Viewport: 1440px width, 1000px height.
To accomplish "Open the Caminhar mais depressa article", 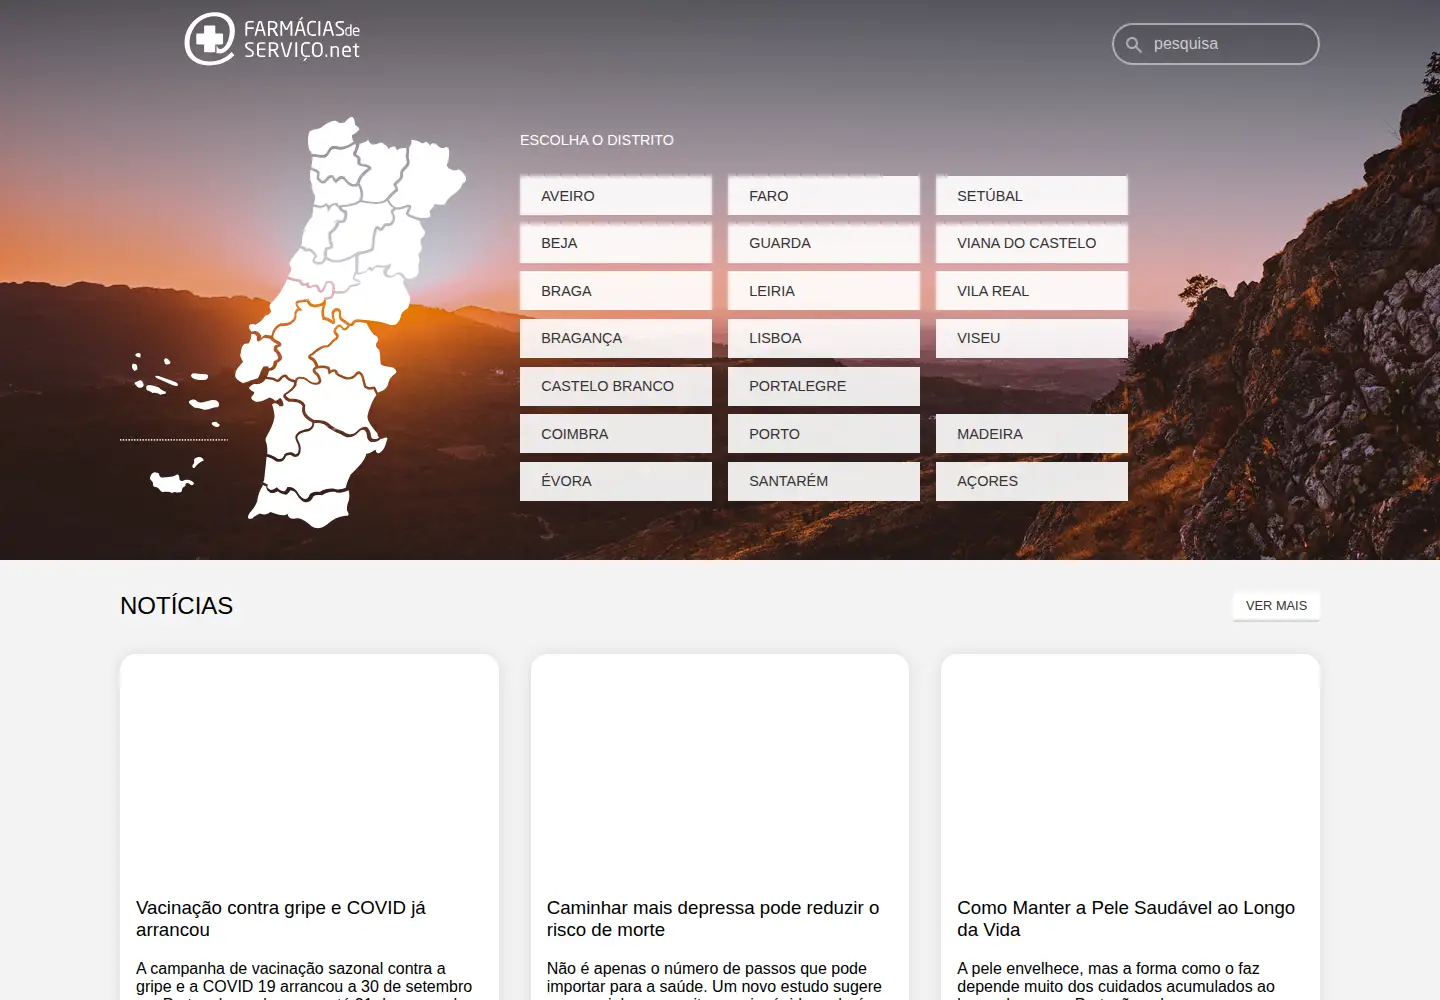I will (x=713, y=918).
